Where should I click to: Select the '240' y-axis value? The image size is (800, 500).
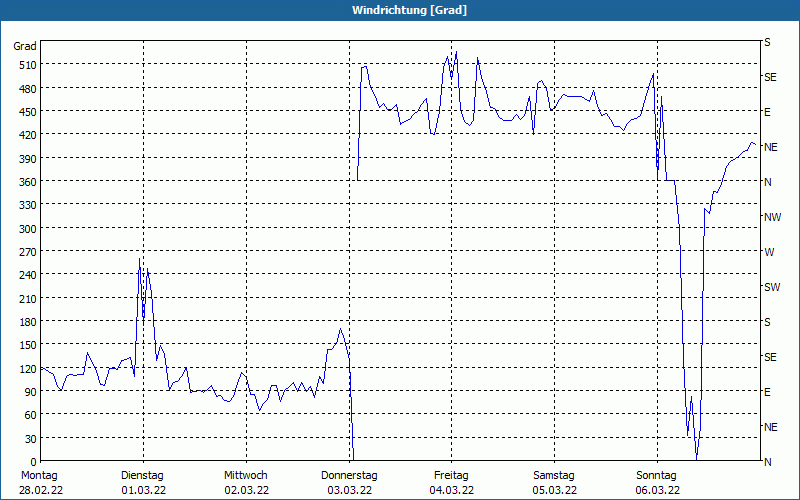28,276
